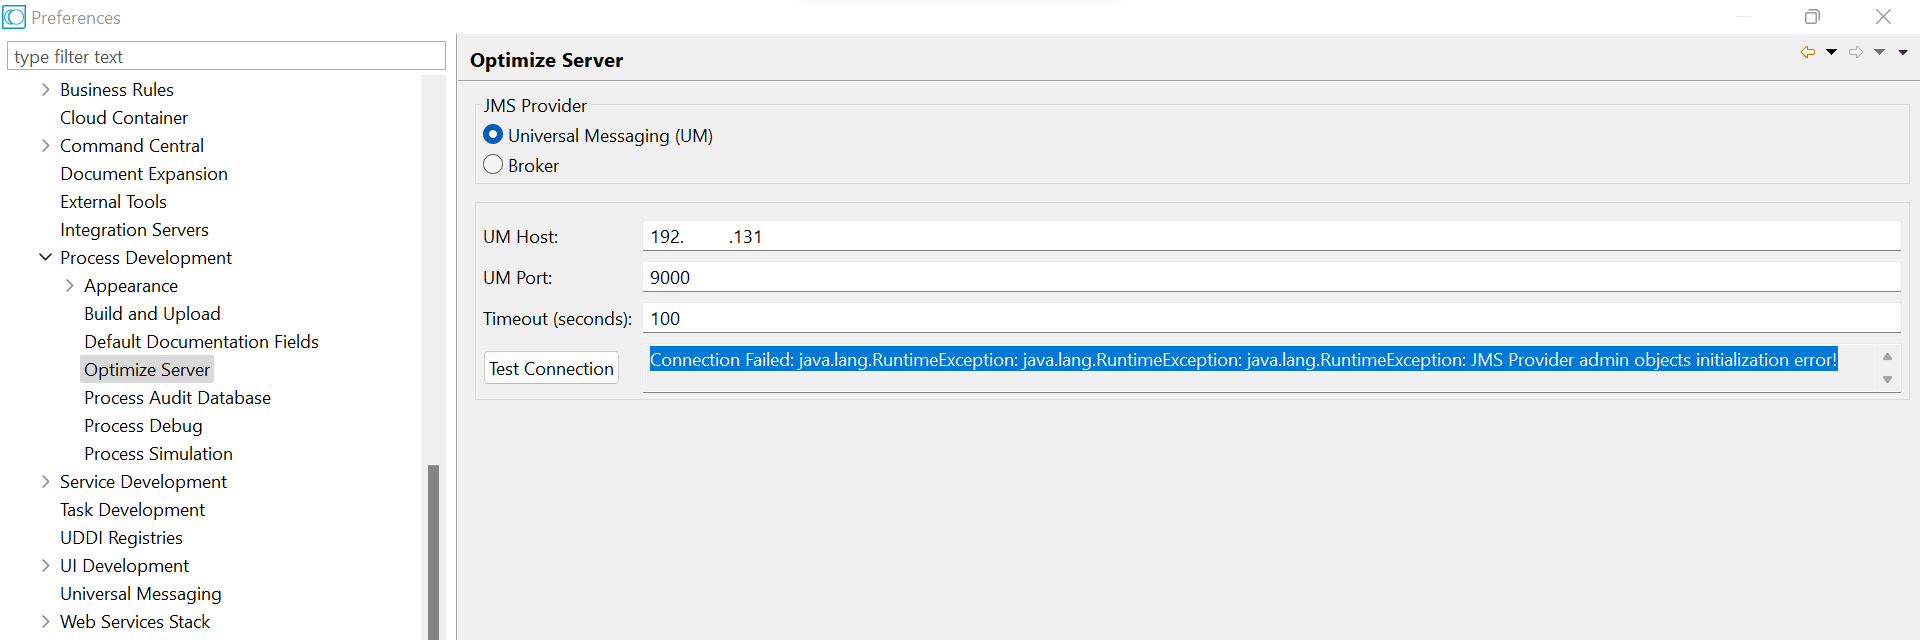Click the forward navigation arrow icon
The width and height of the screenshot is (1920, 640).
coord(1856,52)
